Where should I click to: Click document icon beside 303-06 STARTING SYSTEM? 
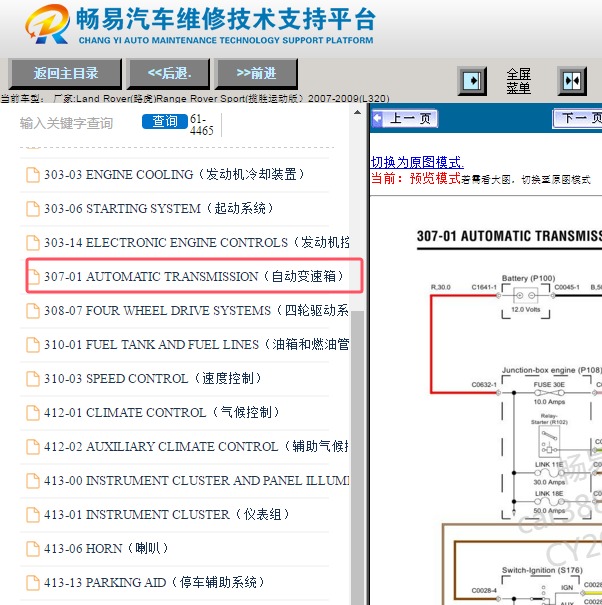click(x=33, y=209)
